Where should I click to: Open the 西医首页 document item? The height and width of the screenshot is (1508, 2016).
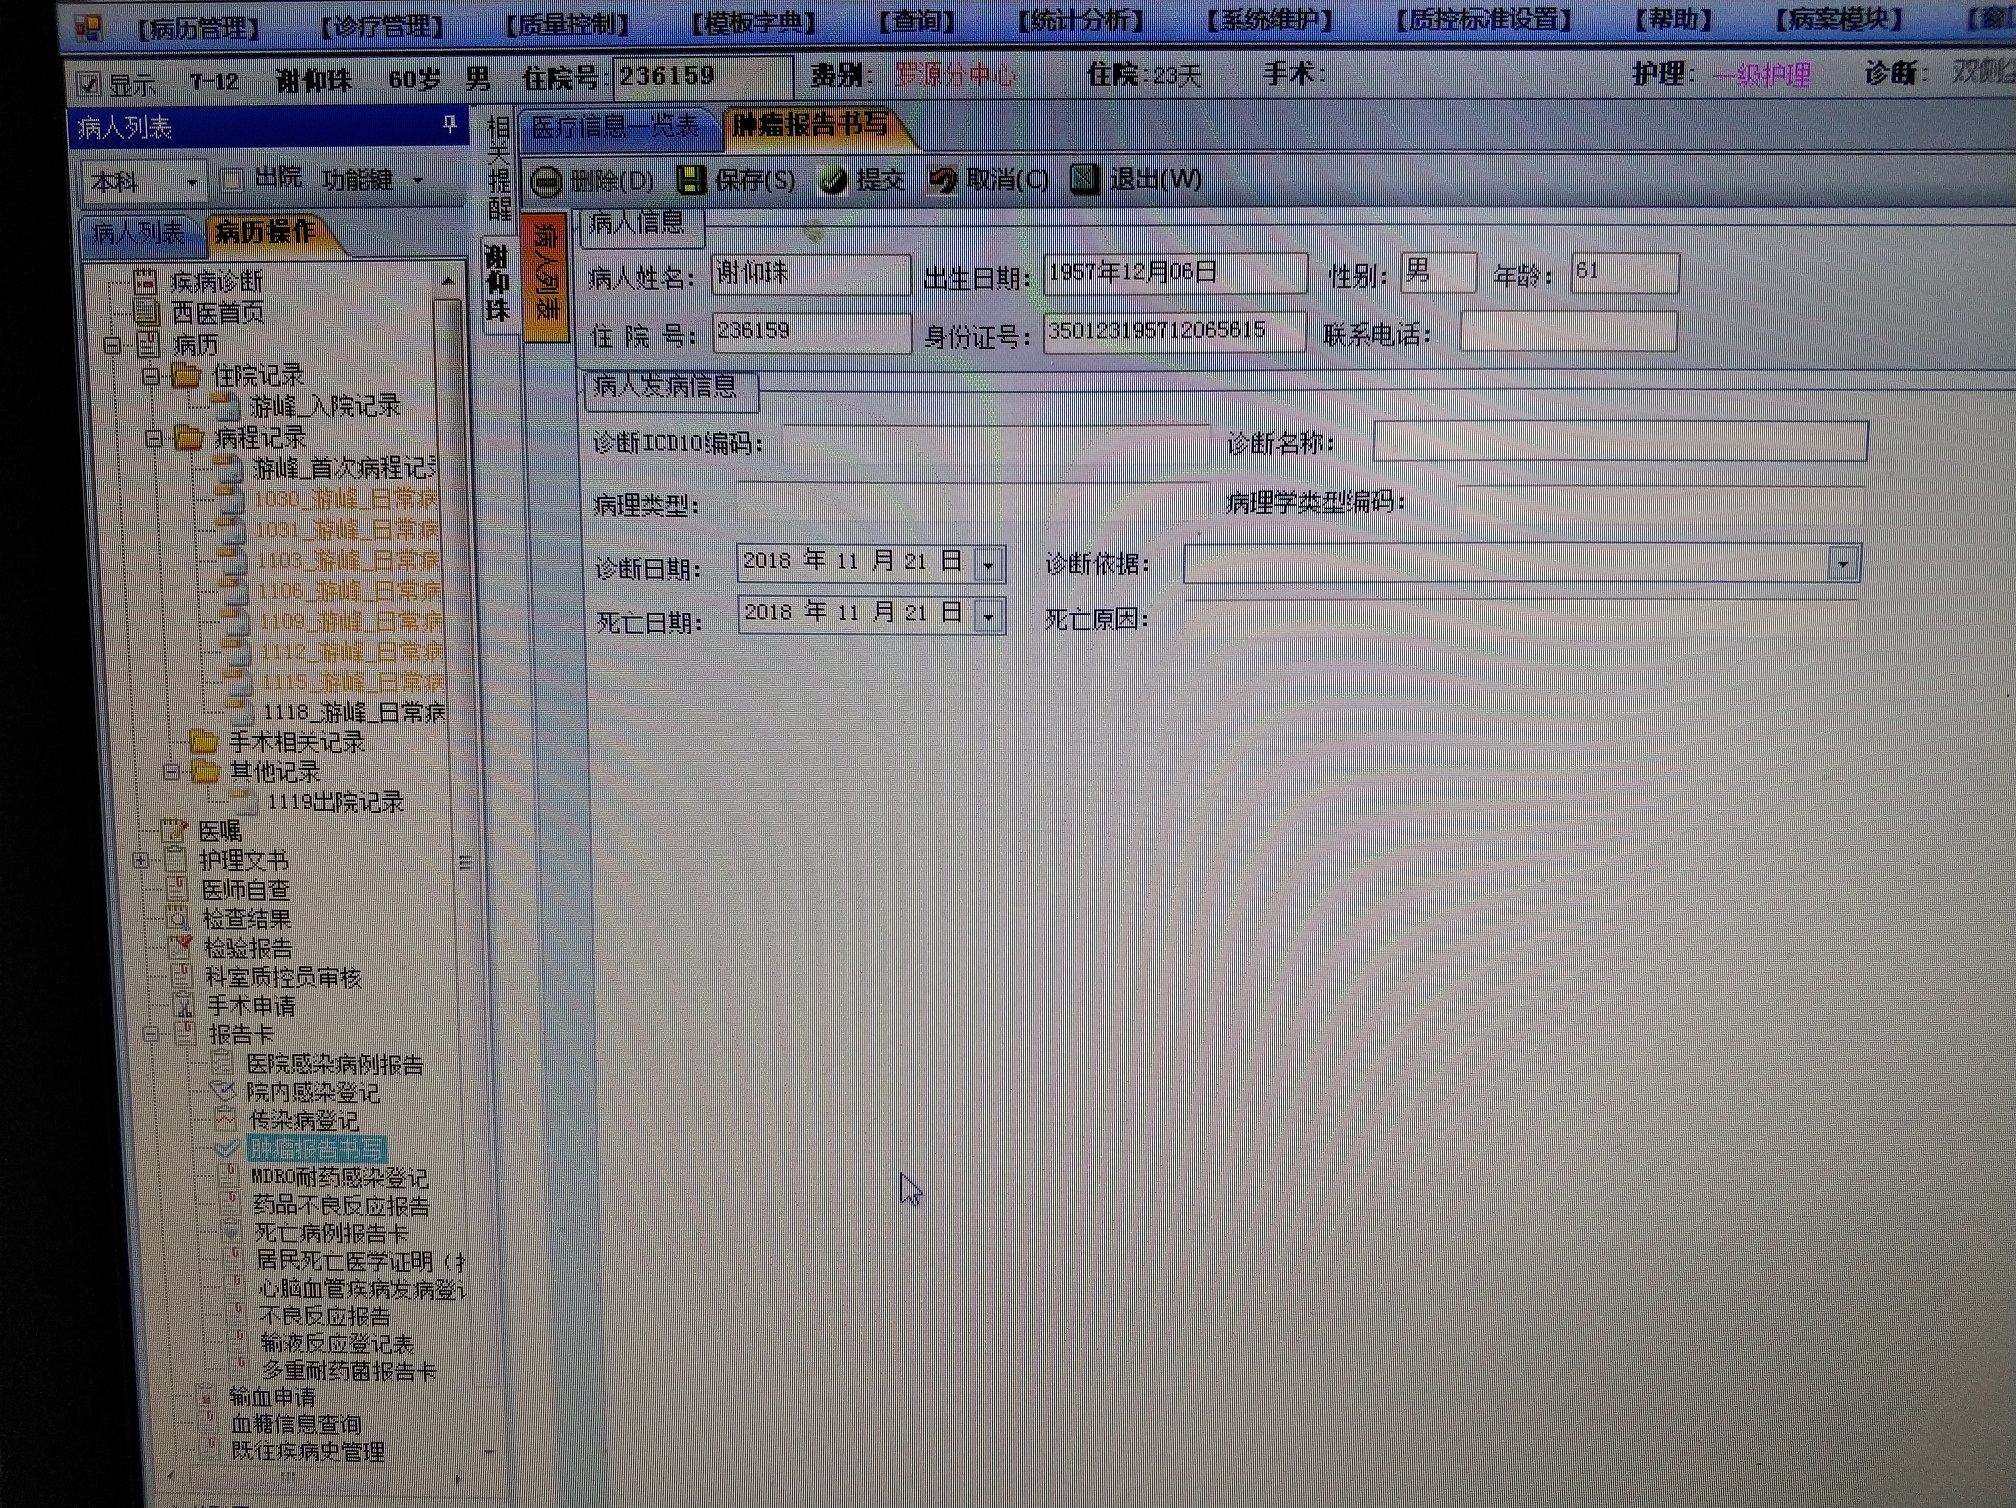point(217,313)
